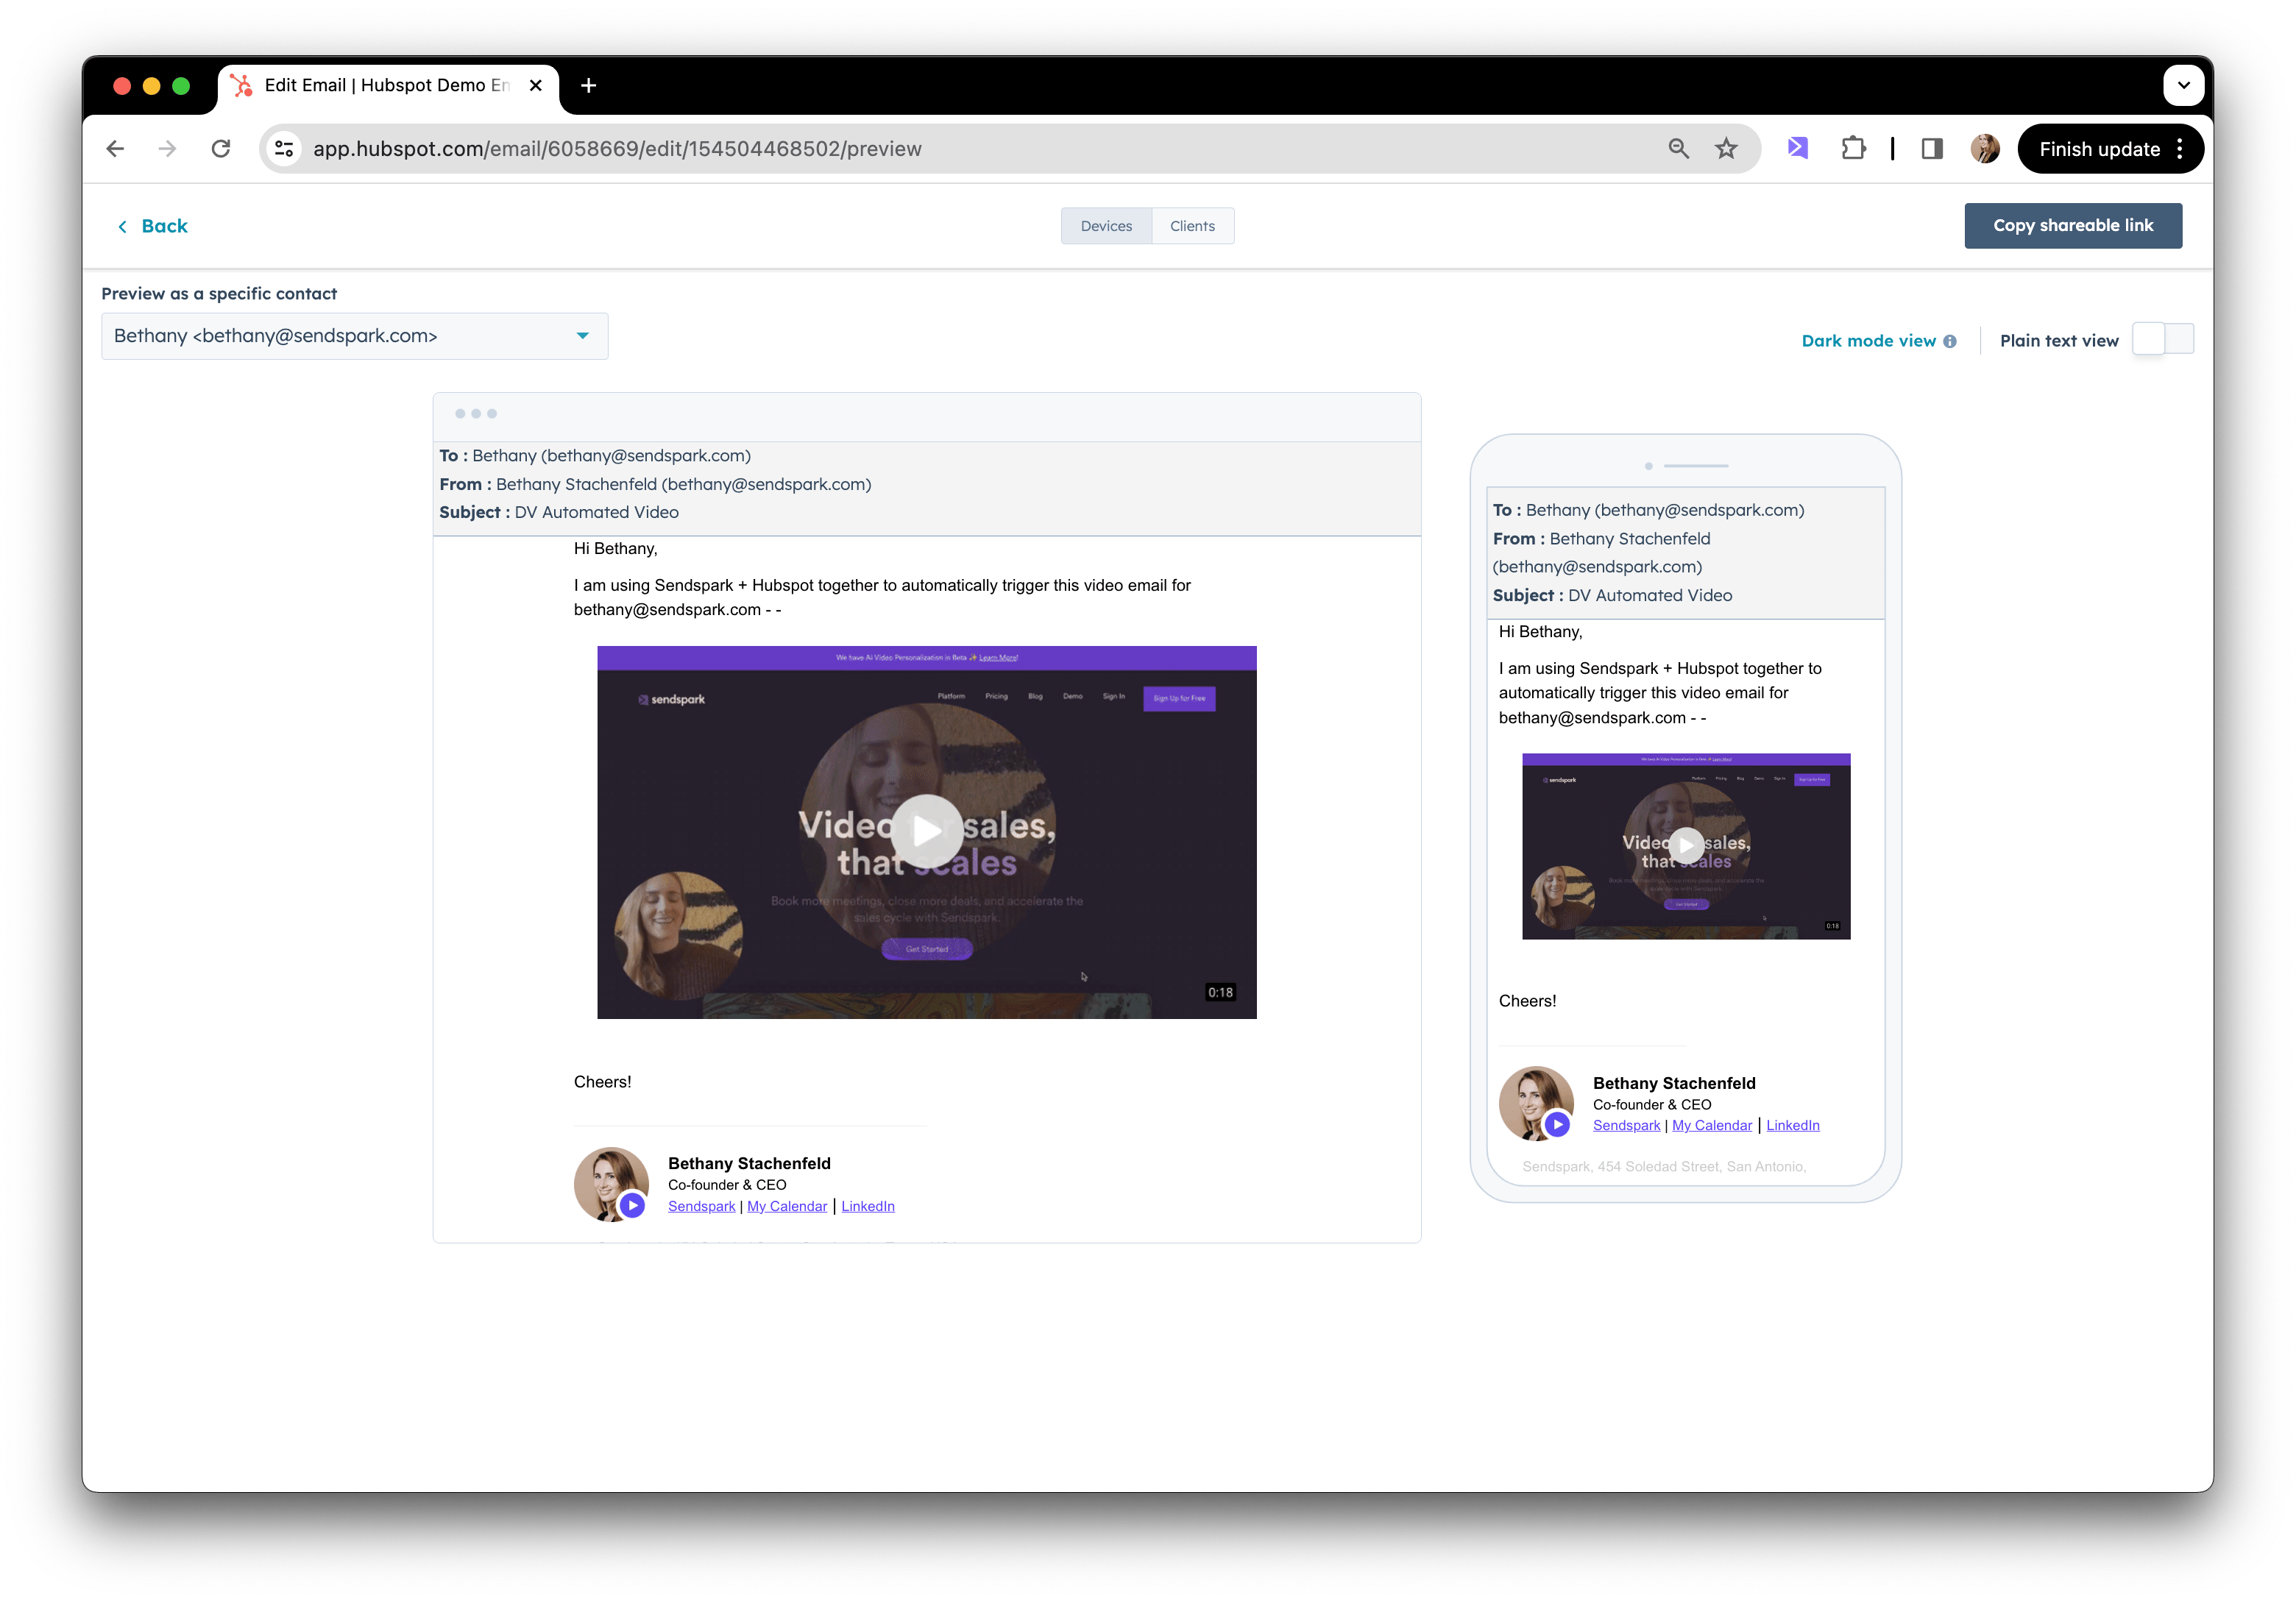The height and width of the screenshot is (1601, 2296).
Task: Click 'Bethany Stachenfeld' name in desktop signature
Action: pos(749,1163)
